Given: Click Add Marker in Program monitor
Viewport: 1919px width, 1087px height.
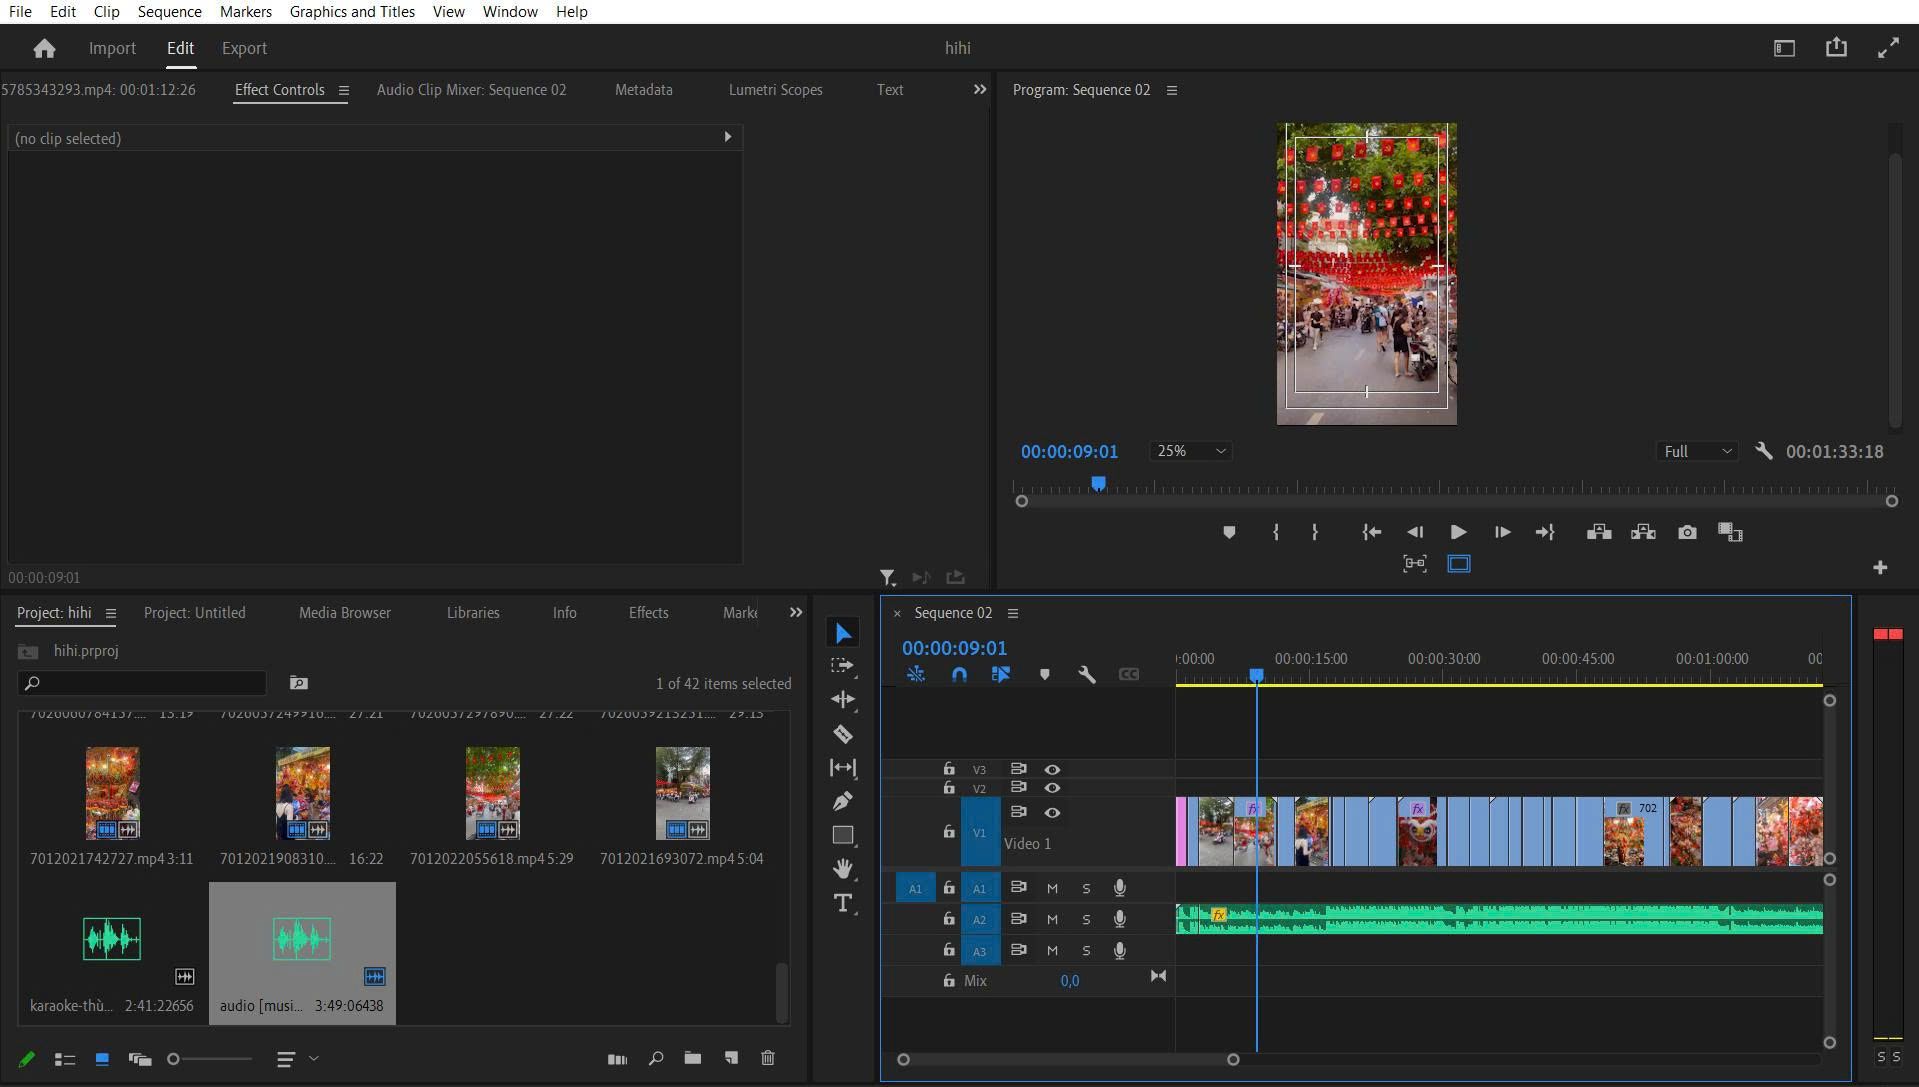Looking at the screenshot, I should pyautogui.click(x=1229, y=532).
